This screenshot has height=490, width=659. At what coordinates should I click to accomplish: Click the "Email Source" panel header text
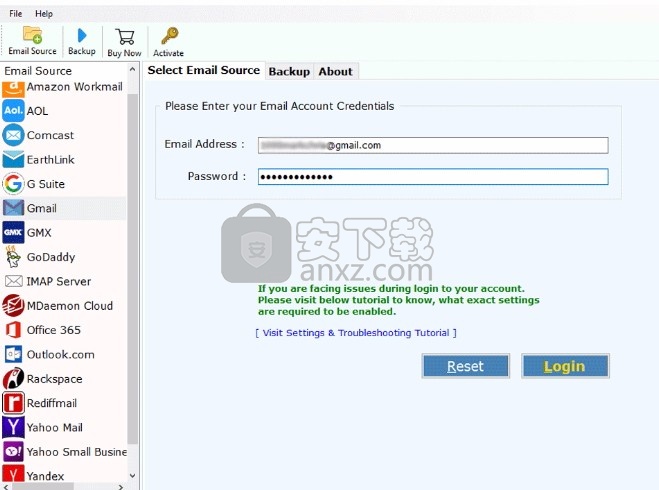pyautogui.click(x=38, y=71)
